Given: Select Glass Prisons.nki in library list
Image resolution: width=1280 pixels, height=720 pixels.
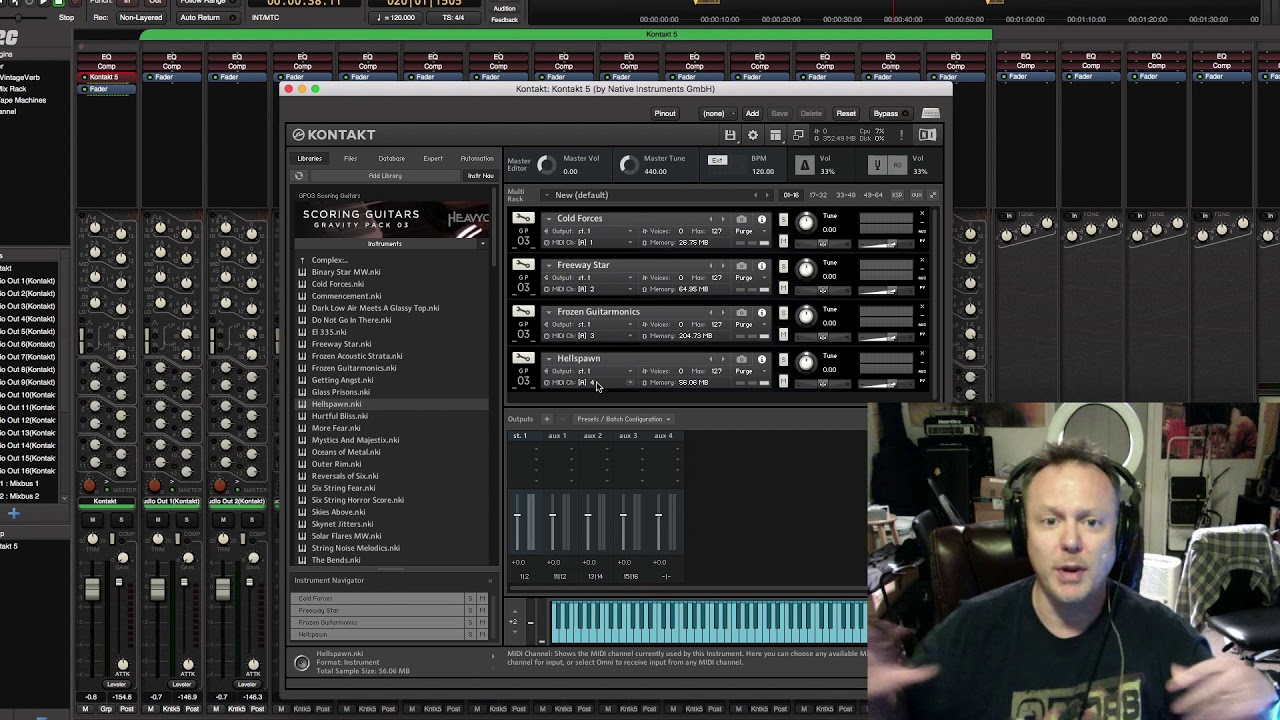Looking at the screenshot, I should (340, 392).
